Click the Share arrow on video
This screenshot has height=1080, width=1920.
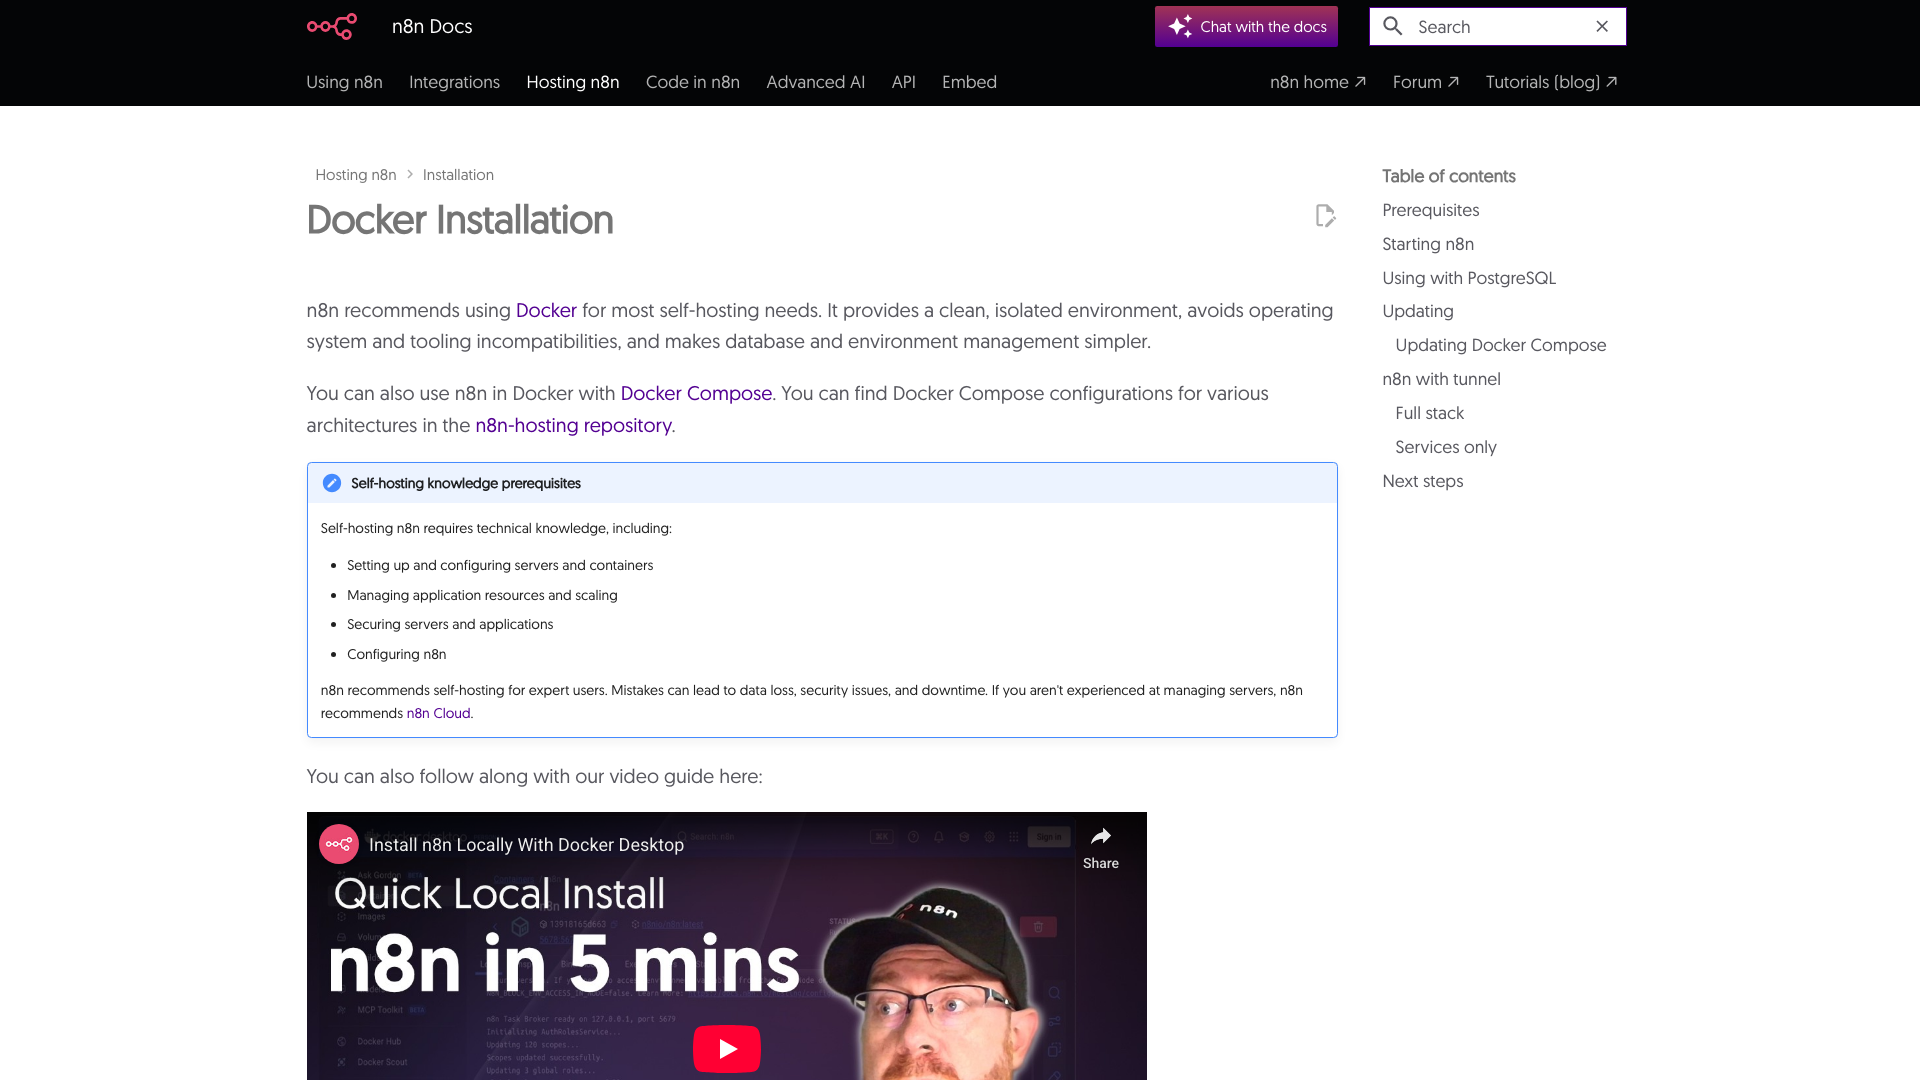pos(1100,837)
